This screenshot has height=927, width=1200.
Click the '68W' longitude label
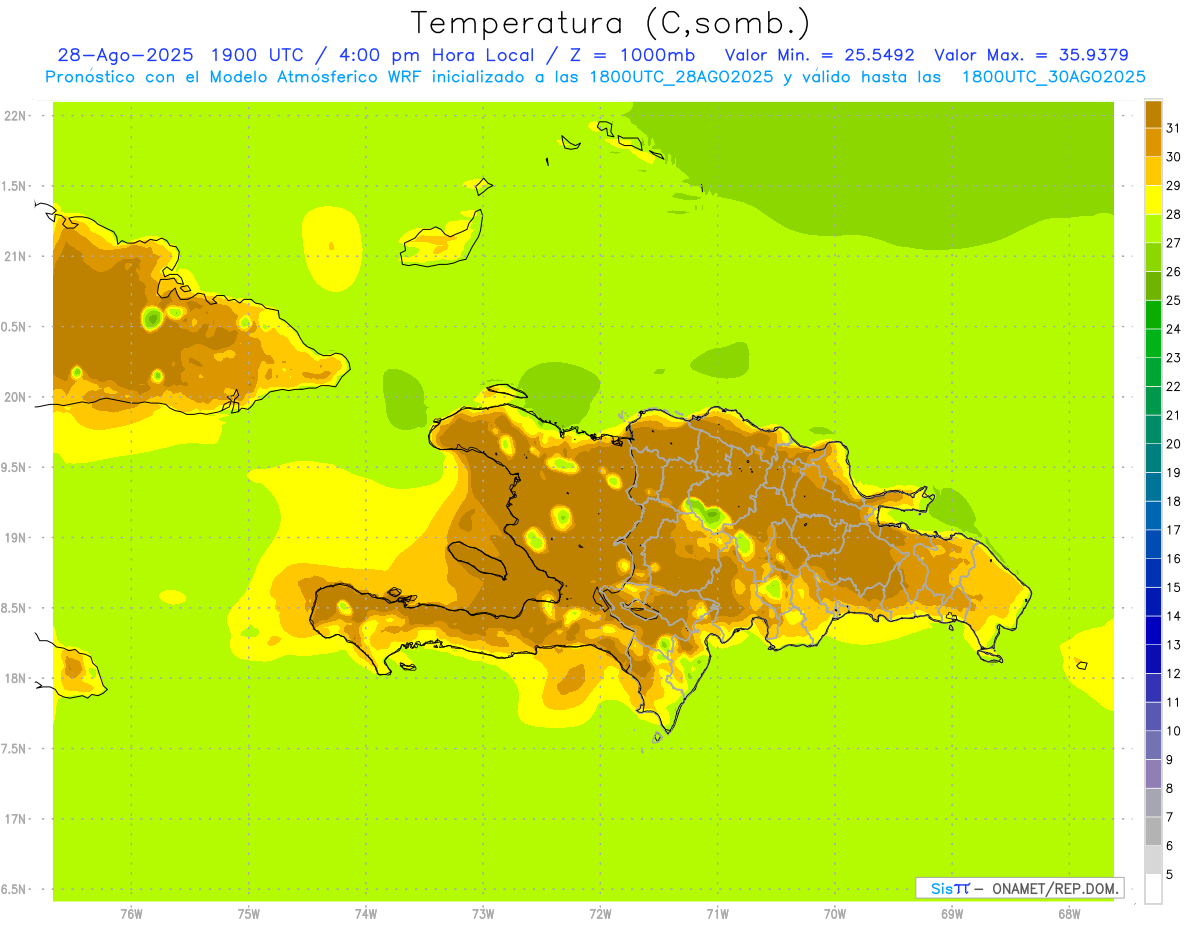point(1069,913)
